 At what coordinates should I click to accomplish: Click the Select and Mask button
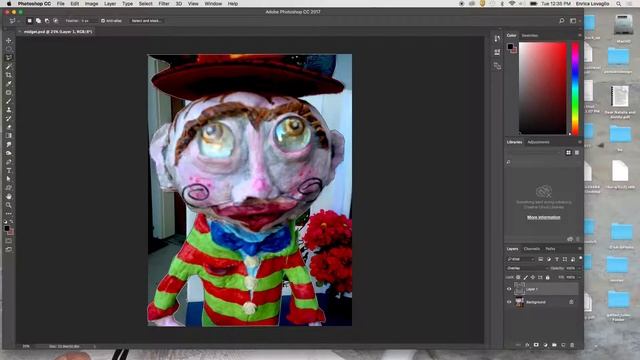[146, 20]
